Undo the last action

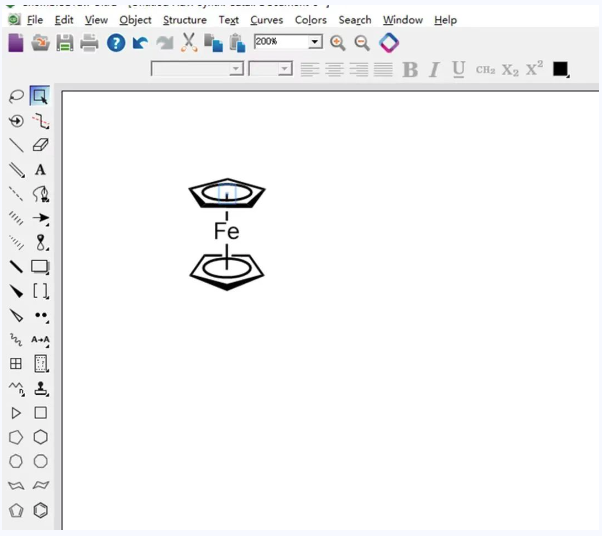click(x=140, y=43)
